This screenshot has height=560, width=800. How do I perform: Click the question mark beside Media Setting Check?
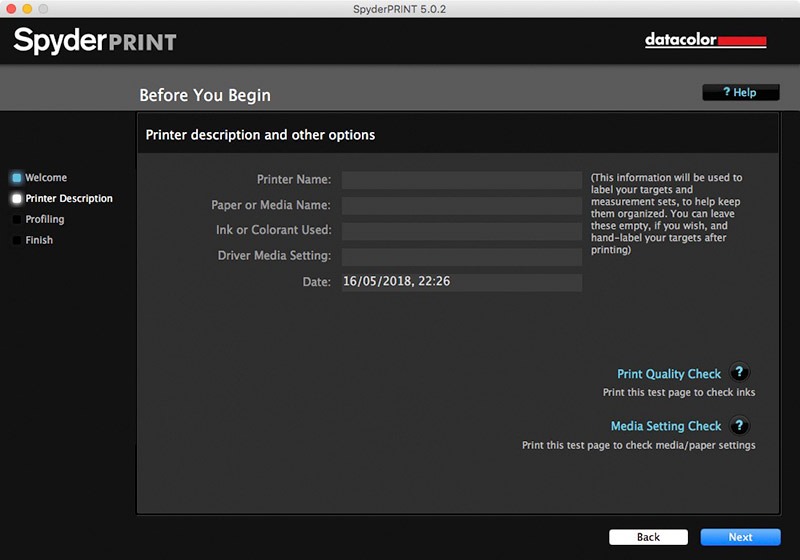(739, 426)
